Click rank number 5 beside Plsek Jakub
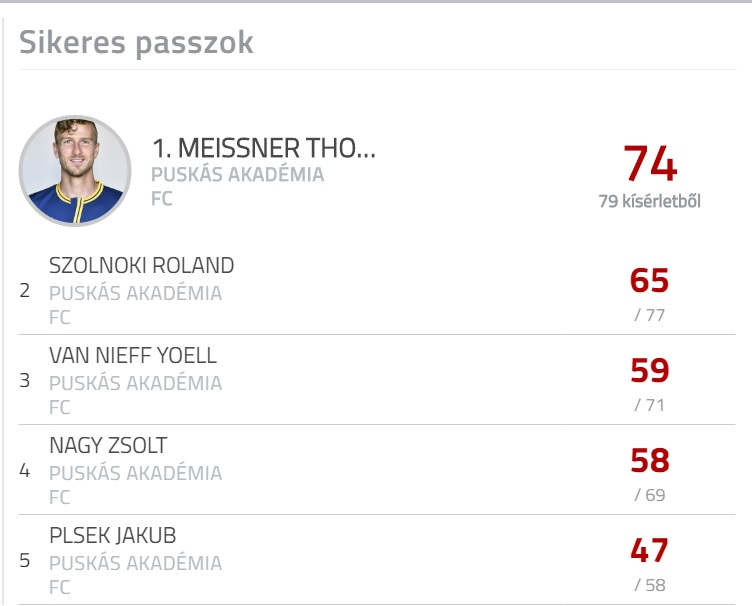 (24, 560)
